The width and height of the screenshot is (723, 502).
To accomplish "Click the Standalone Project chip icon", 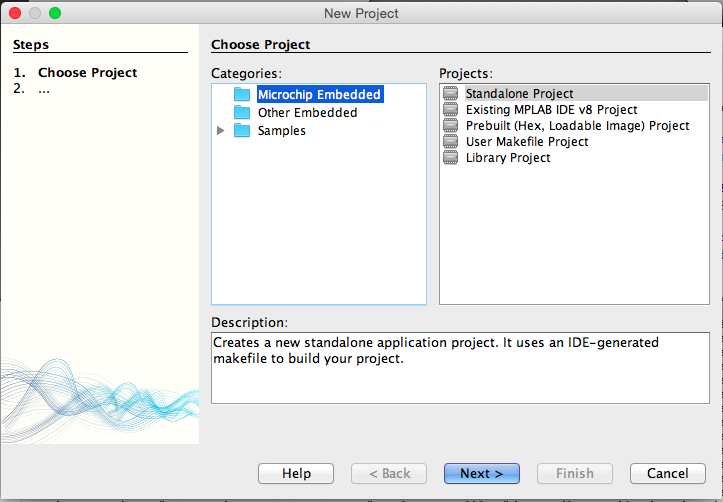I will (451, 94).
